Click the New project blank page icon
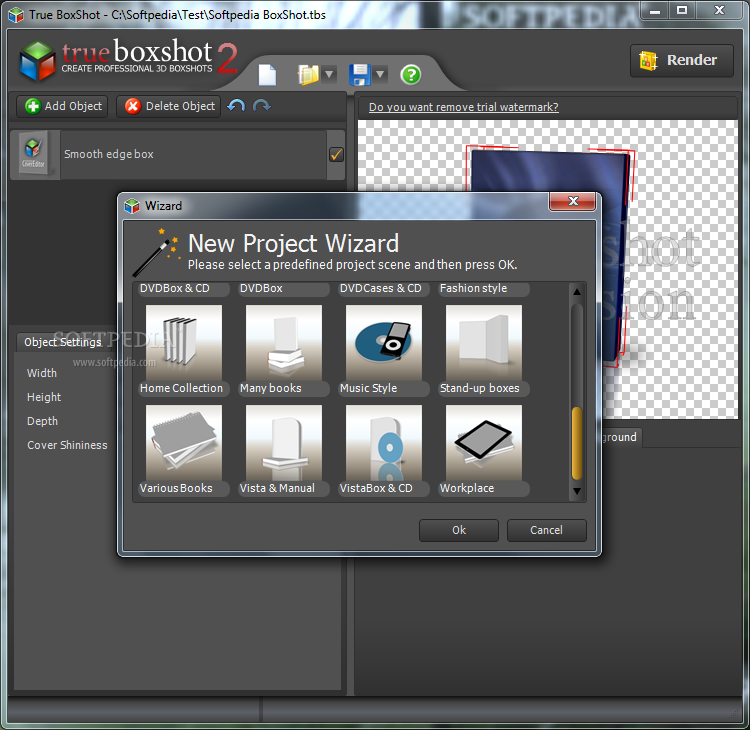Viewport: 750px width, 730px height. point(267,75)
